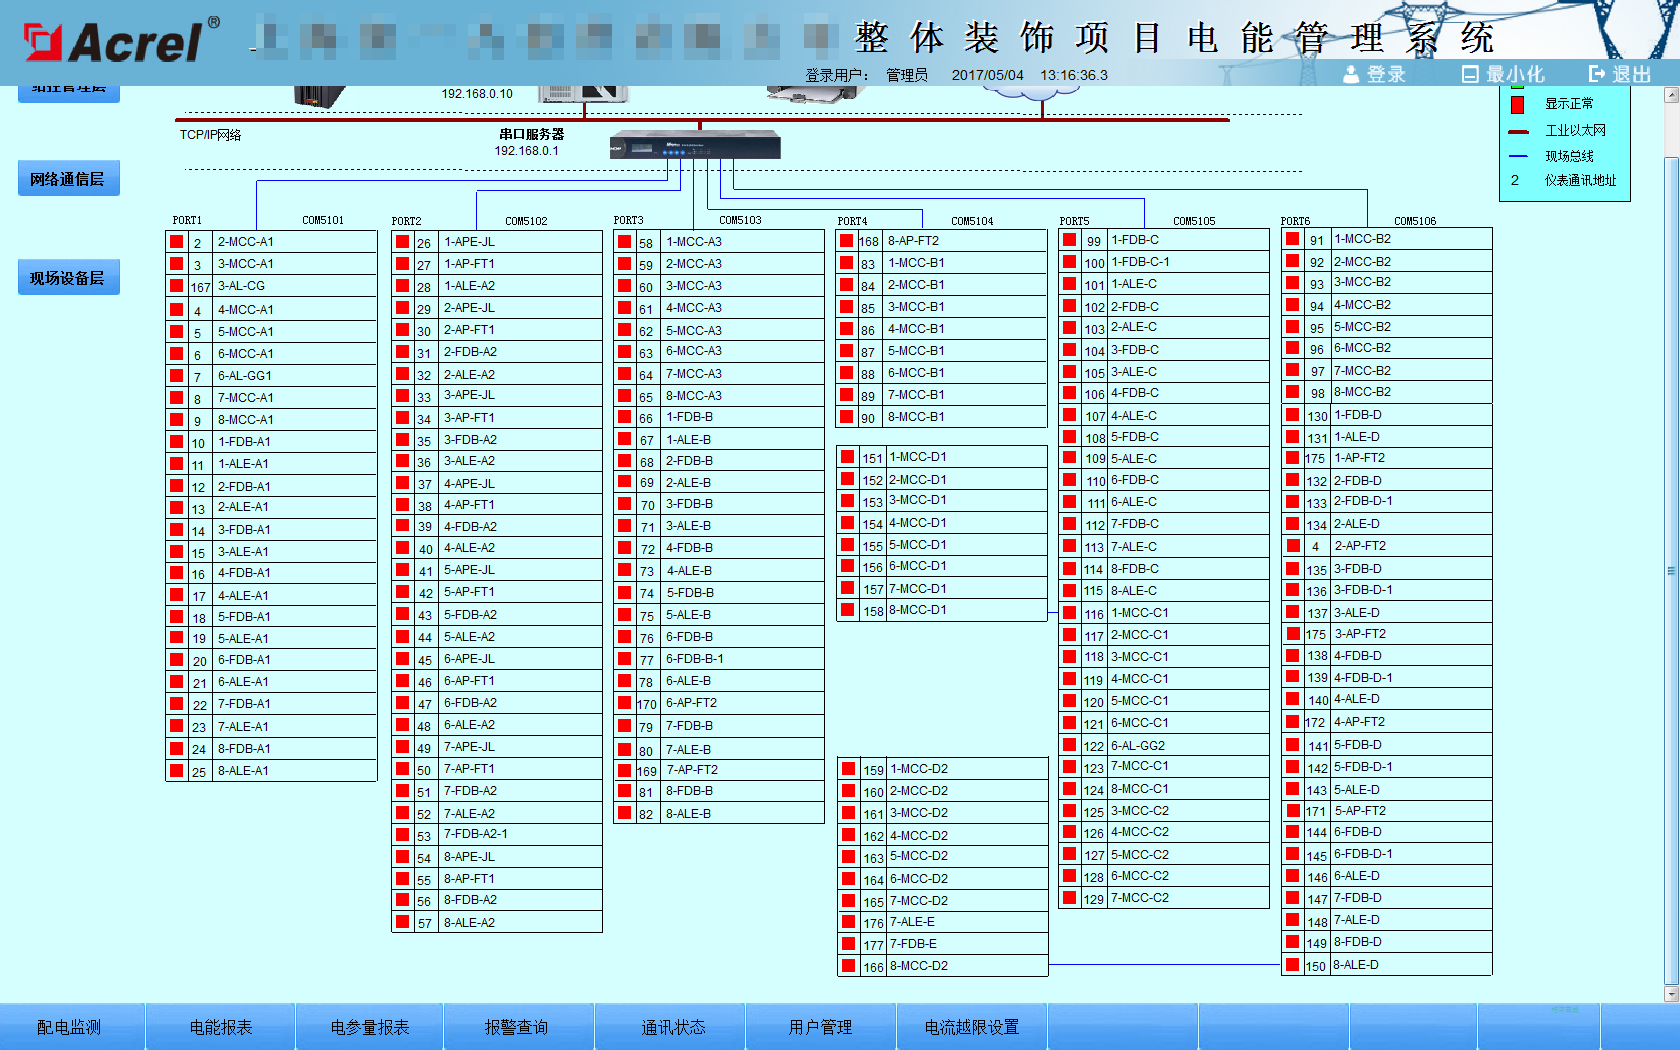Click the red status indicator for 2-MCC-A1

(177, 242)
